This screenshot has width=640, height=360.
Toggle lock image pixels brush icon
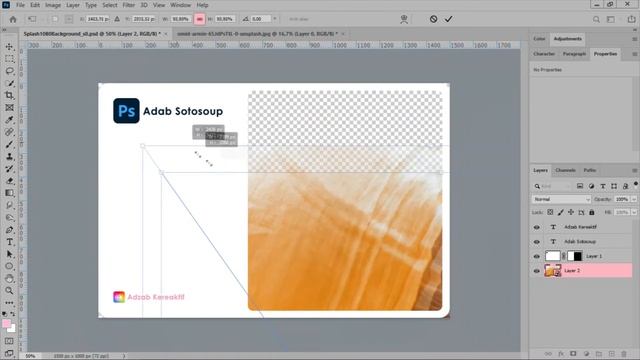pyautogui.click(x=560, y=212)
